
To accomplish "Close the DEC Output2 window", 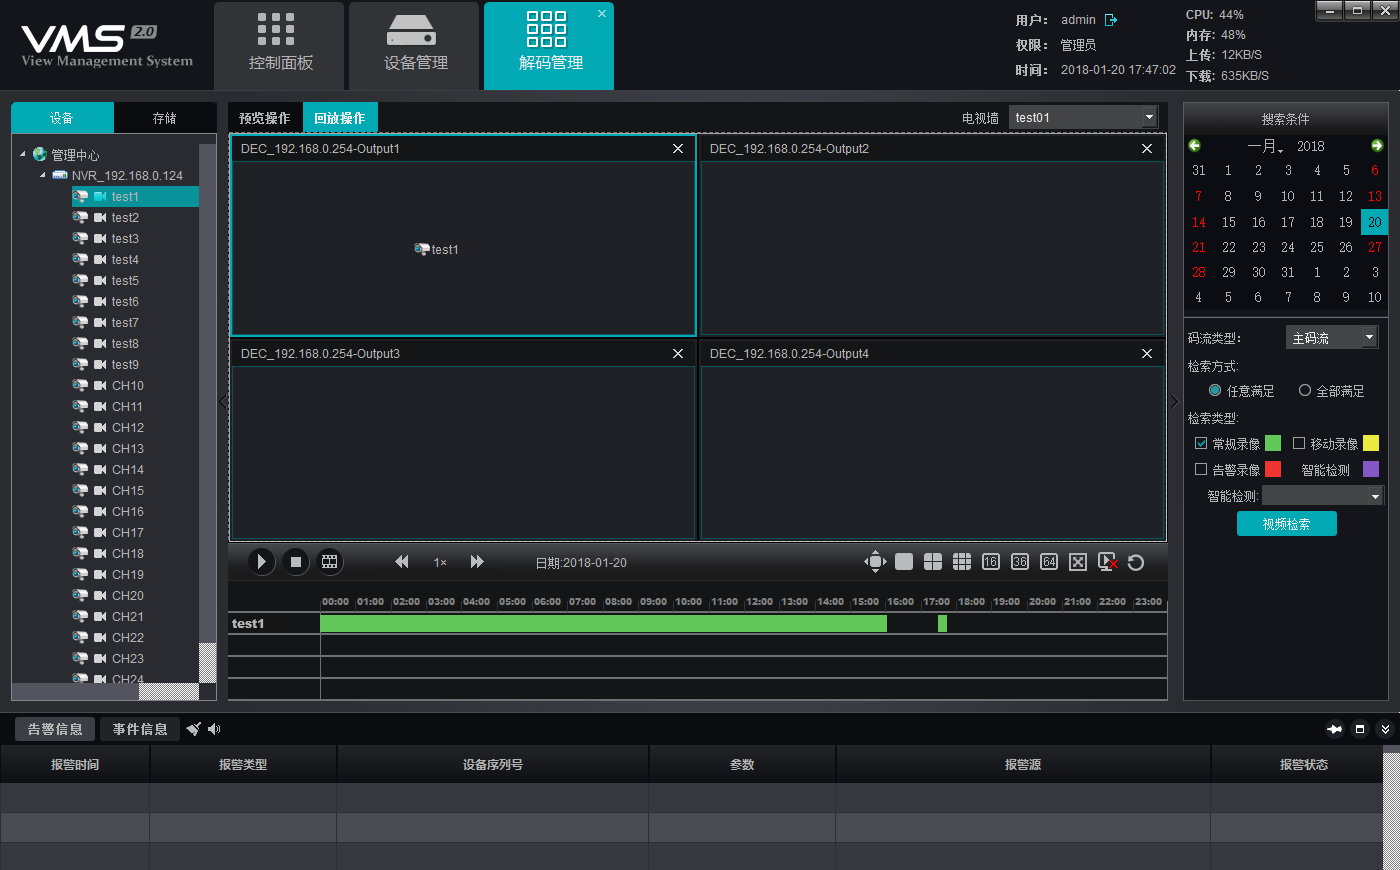I will pyautogui.click(x=1147, y=148).
